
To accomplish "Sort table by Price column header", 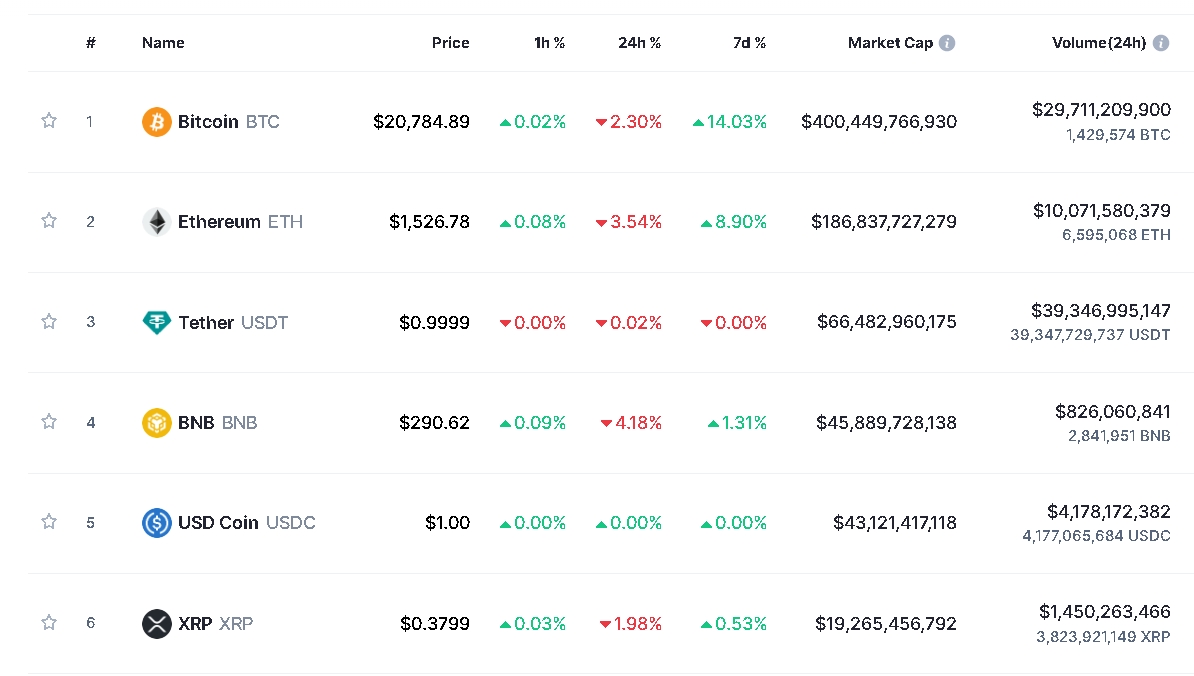I will [x=450, y=43].
